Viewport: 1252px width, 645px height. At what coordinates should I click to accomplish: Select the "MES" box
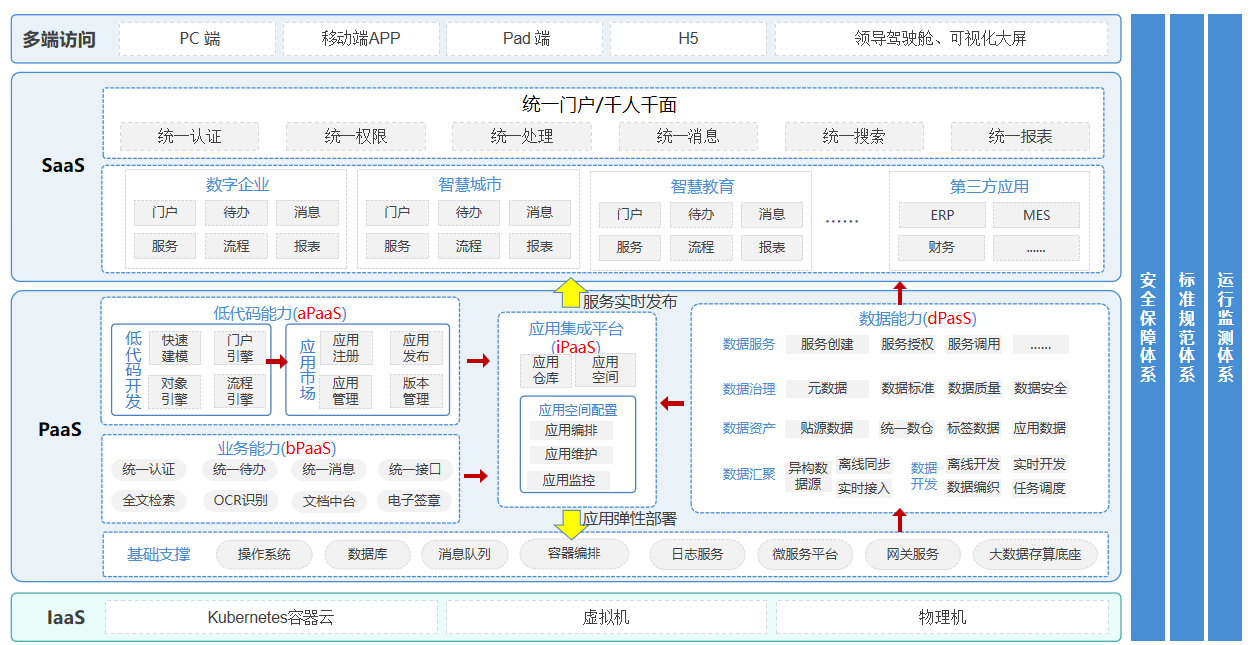coord(1036,215)
